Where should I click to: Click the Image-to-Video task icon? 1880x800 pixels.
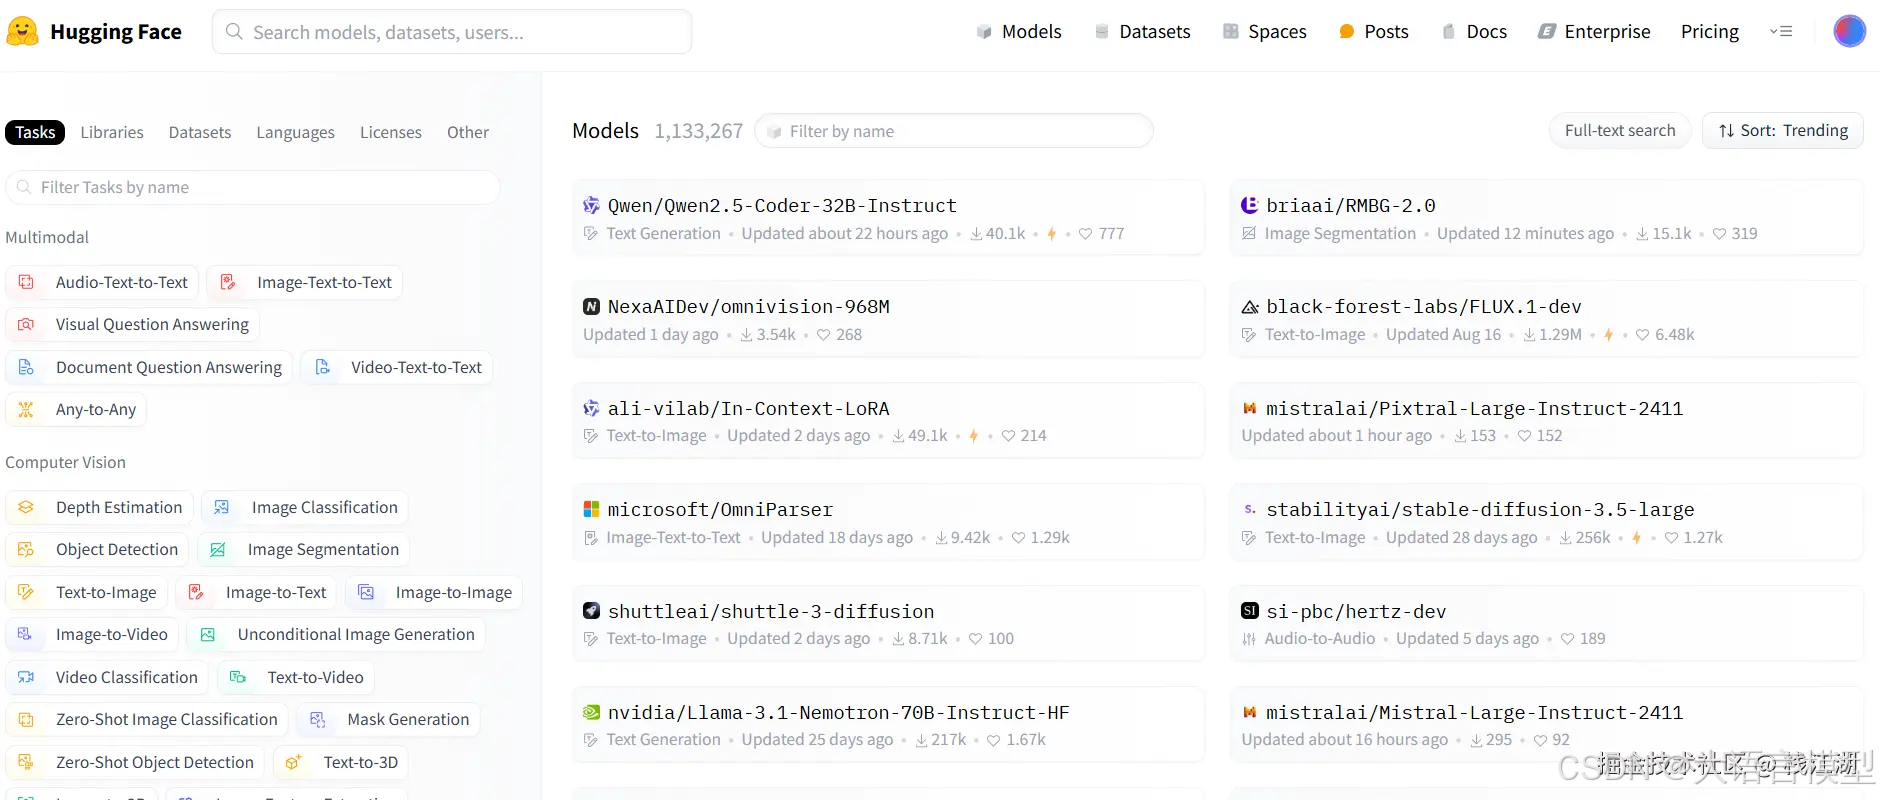point(27,635)
